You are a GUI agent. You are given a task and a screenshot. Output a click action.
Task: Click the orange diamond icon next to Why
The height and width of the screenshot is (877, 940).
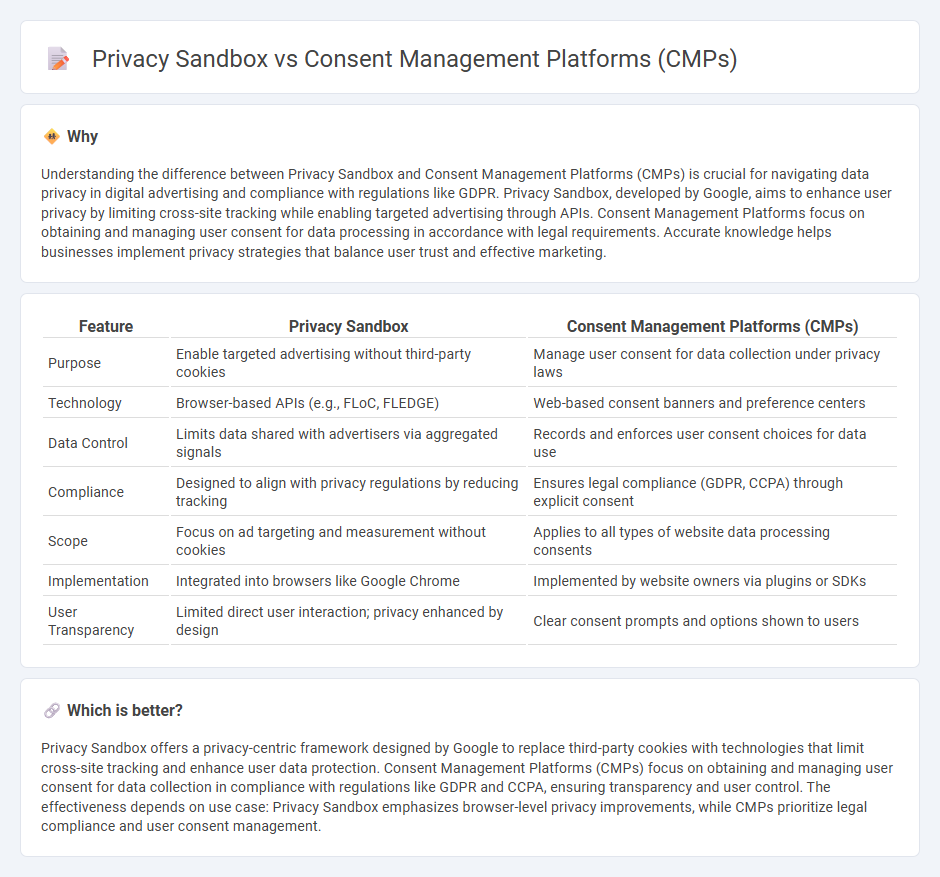[52, 137]
